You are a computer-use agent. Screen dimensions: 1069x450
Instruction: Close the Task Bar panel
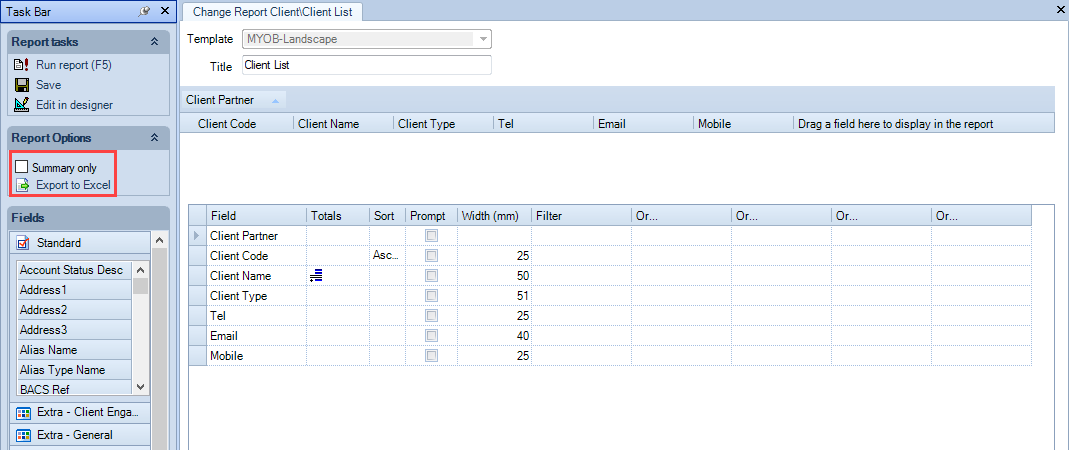[164, 11]
